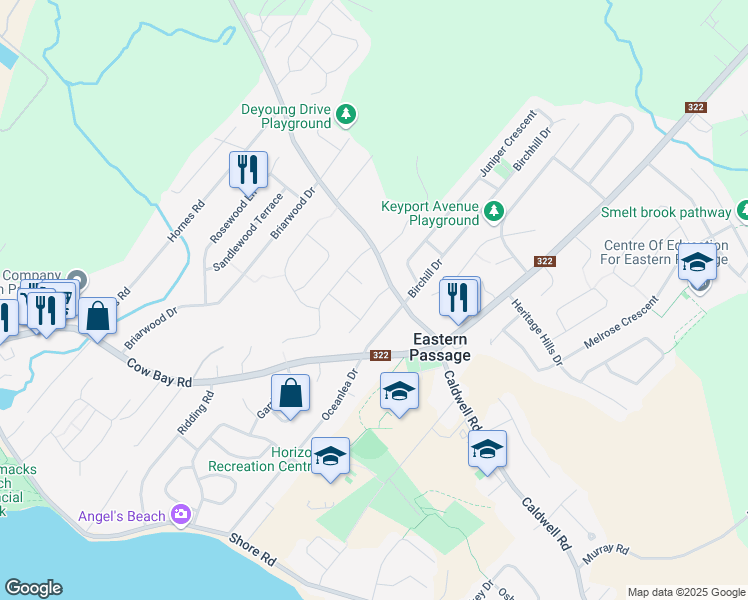Select the Shore Rd street label
The height and width of the screenshot is (600, 748).
point(252,549)
